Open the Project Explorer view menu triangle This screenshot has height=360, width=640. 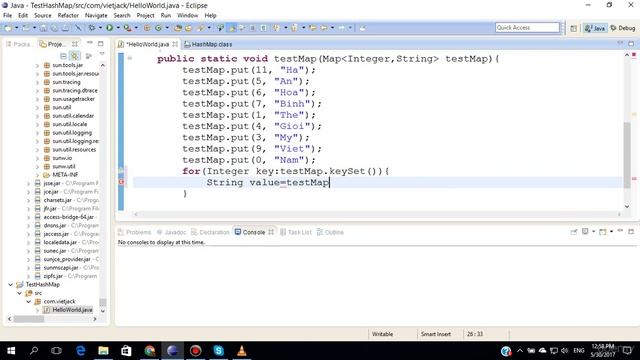(102, 54)
